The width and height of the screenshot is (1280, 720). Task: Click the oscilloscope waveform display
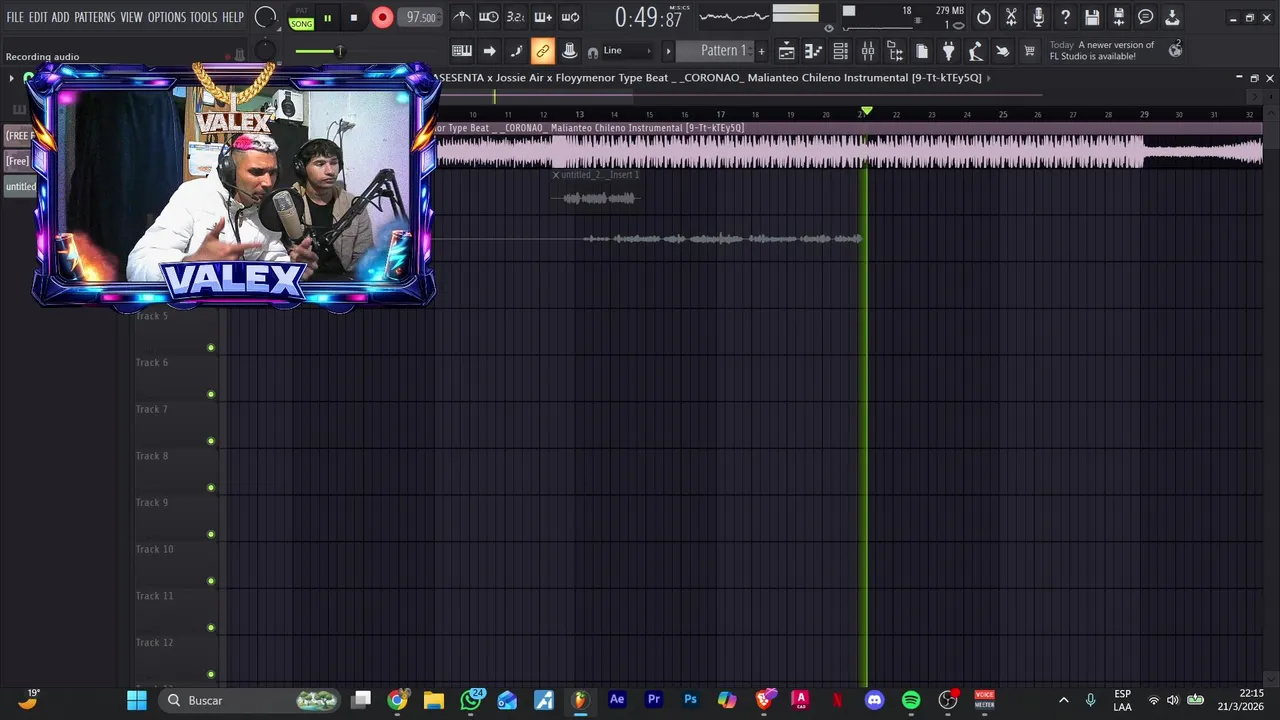734,17
